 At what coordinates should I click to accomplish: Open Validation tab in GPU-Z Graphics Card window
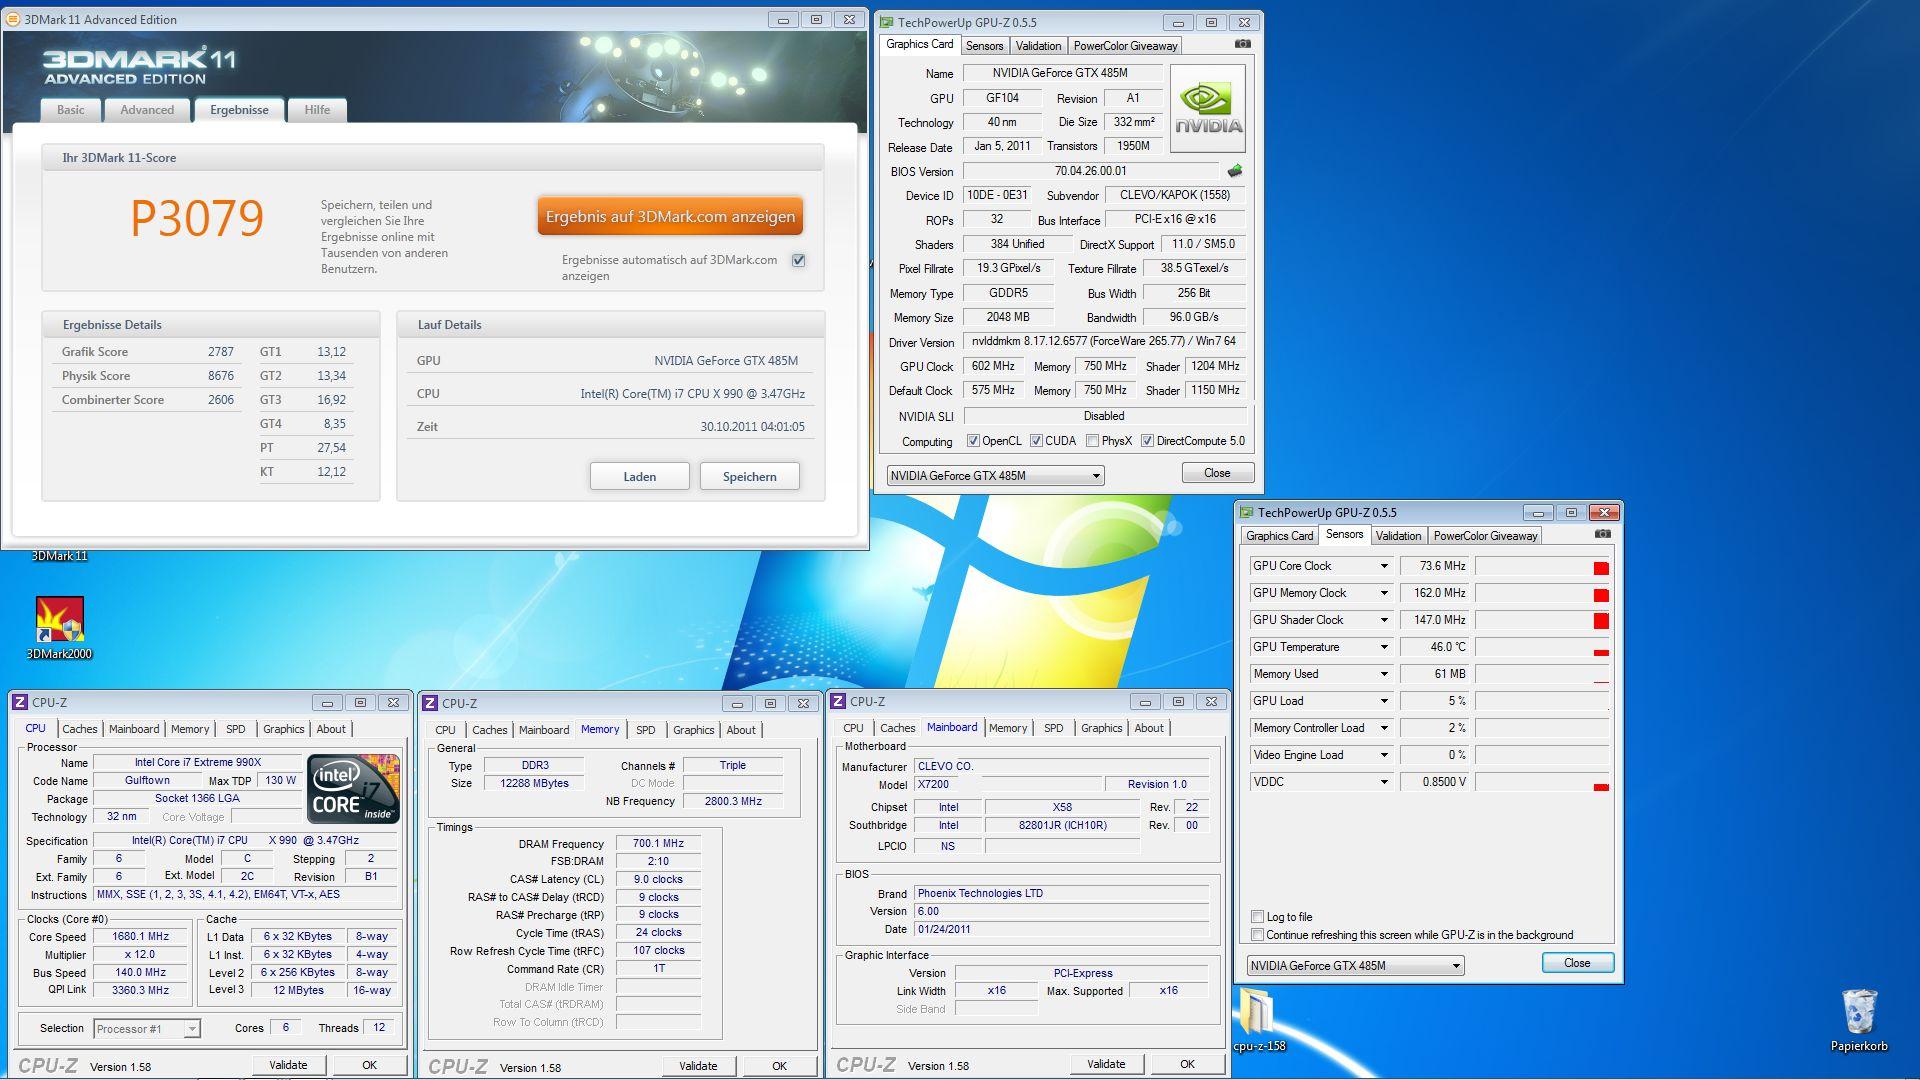tap(1038, 46)
